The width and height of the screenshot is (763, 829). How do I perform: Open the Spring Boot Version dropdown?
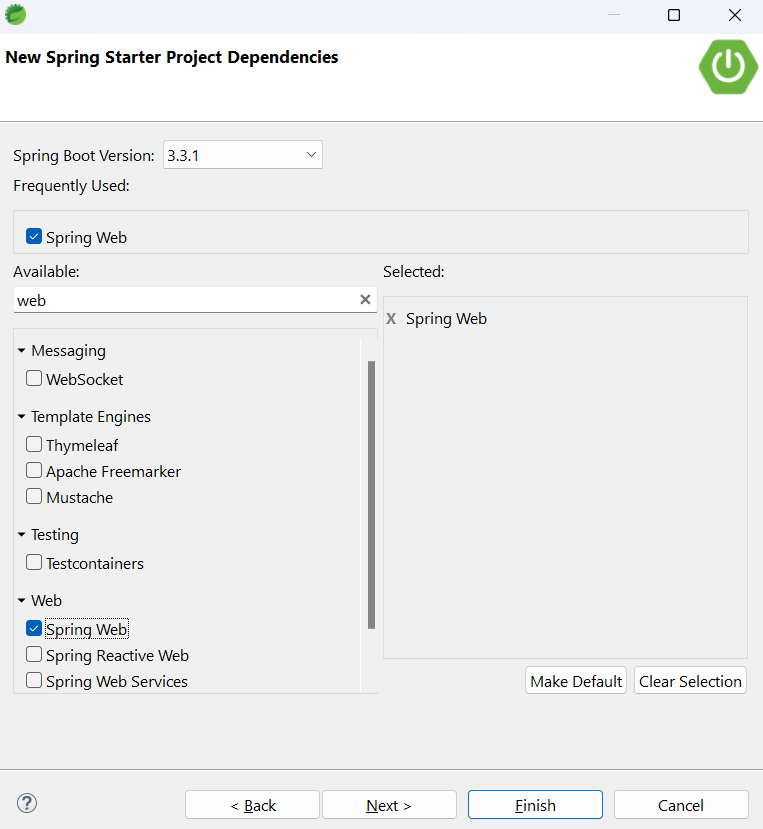coord(243,155)
